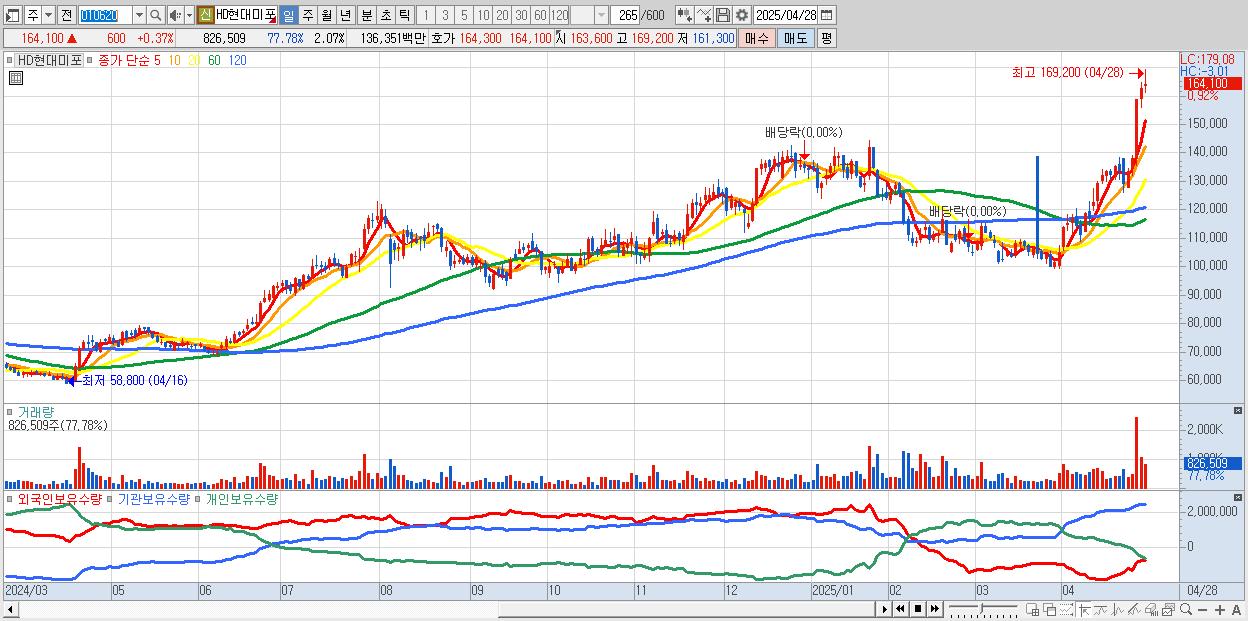
Task: Expand the speaker options dropdown arrow
Action: (x=189, y=16)
